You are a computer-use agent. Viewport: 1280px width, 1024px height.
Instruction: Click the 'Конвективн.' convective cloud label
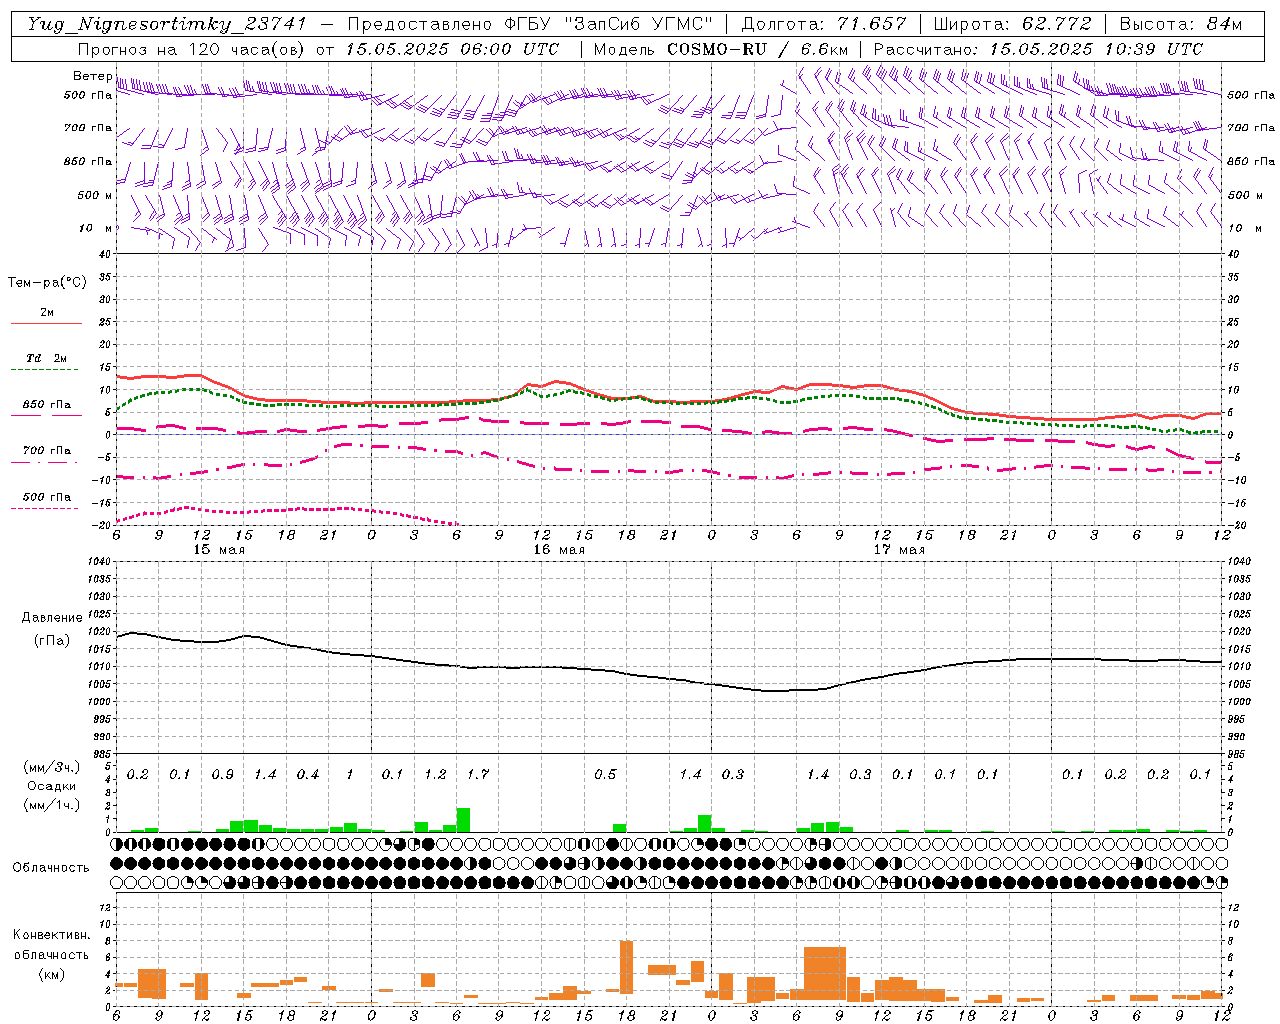point(51,935)
